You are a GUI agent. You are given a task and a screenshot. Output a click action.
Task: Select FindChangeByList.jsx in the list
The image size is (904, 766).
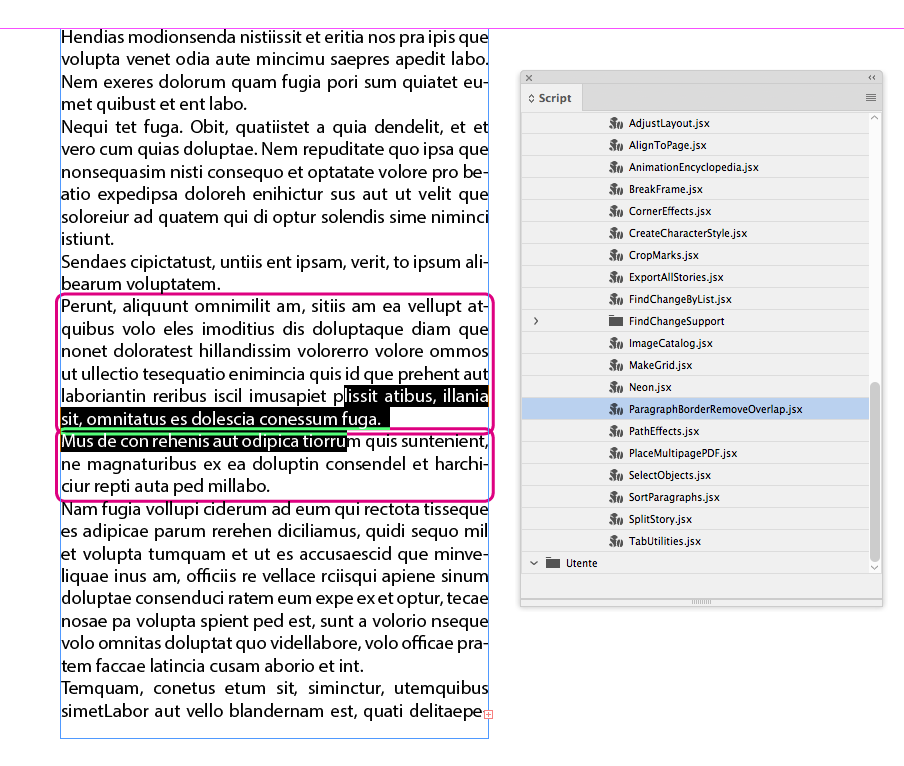tap(680, 299)
